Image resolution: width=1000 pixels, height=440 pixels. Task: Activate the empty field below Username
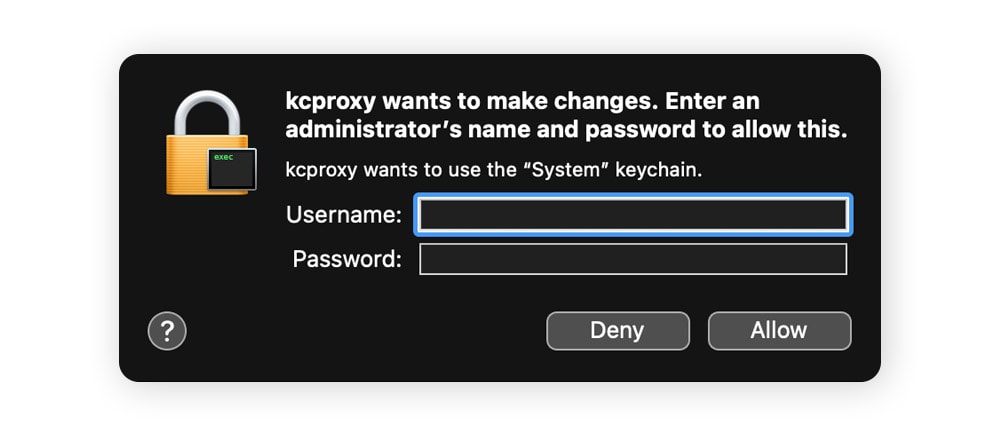[x=633, y=259]
